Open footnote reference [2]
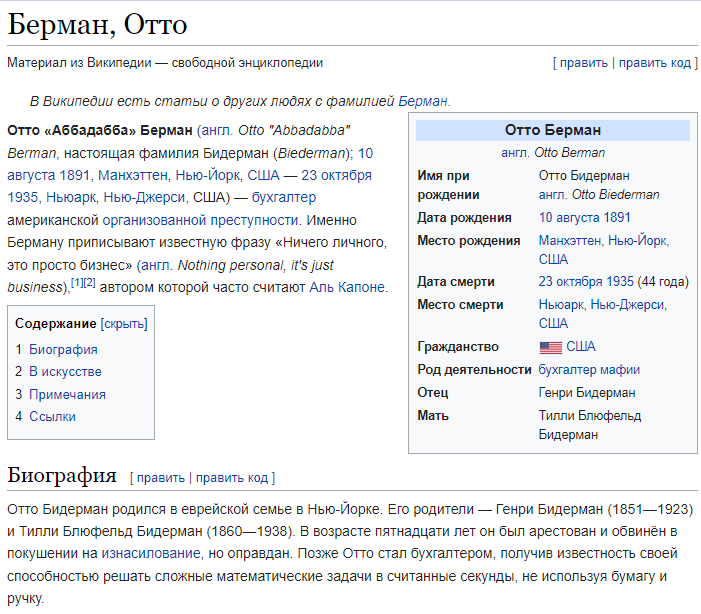The width and height of the screenshot is (701, 614). tap(89, 283)
